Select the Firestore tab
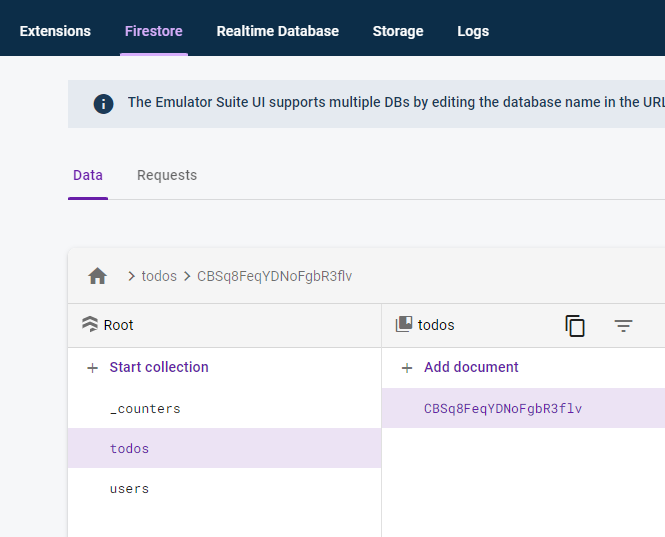 [x=154, y=31]
